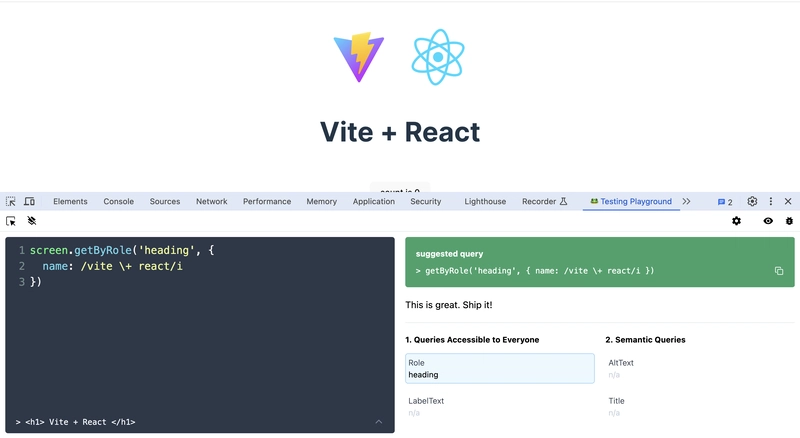Switch to the Security tab
Image resolution: width=800 pixels, height=438 pixels.
(426, 202)
